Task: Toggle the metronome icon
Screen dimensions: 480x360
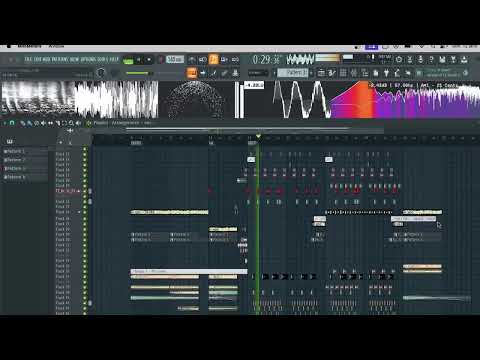Action: (192, 60)
